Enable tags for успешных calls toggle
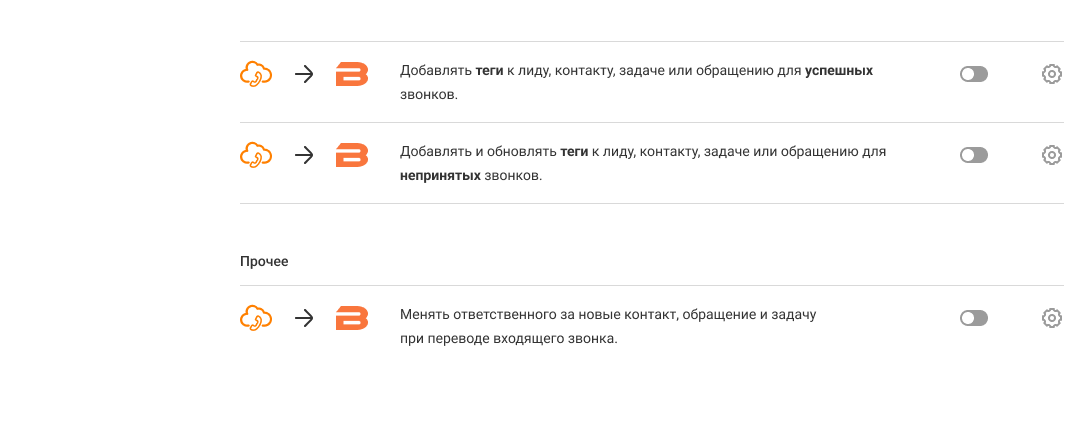1080x424 pixels. pyautogui.click(x=973, y=74)
